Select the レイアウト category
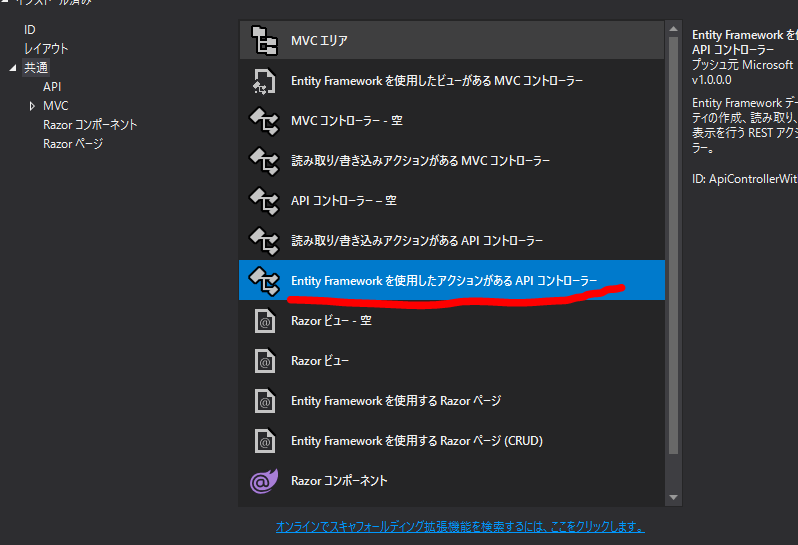Viewport: 798px width, 545px height. [46, 49]
